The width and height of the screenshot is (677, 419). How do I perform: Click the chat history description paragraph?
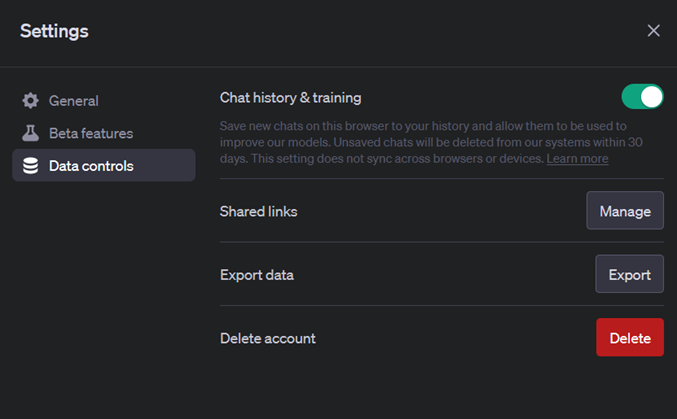(x=420, y=142)
